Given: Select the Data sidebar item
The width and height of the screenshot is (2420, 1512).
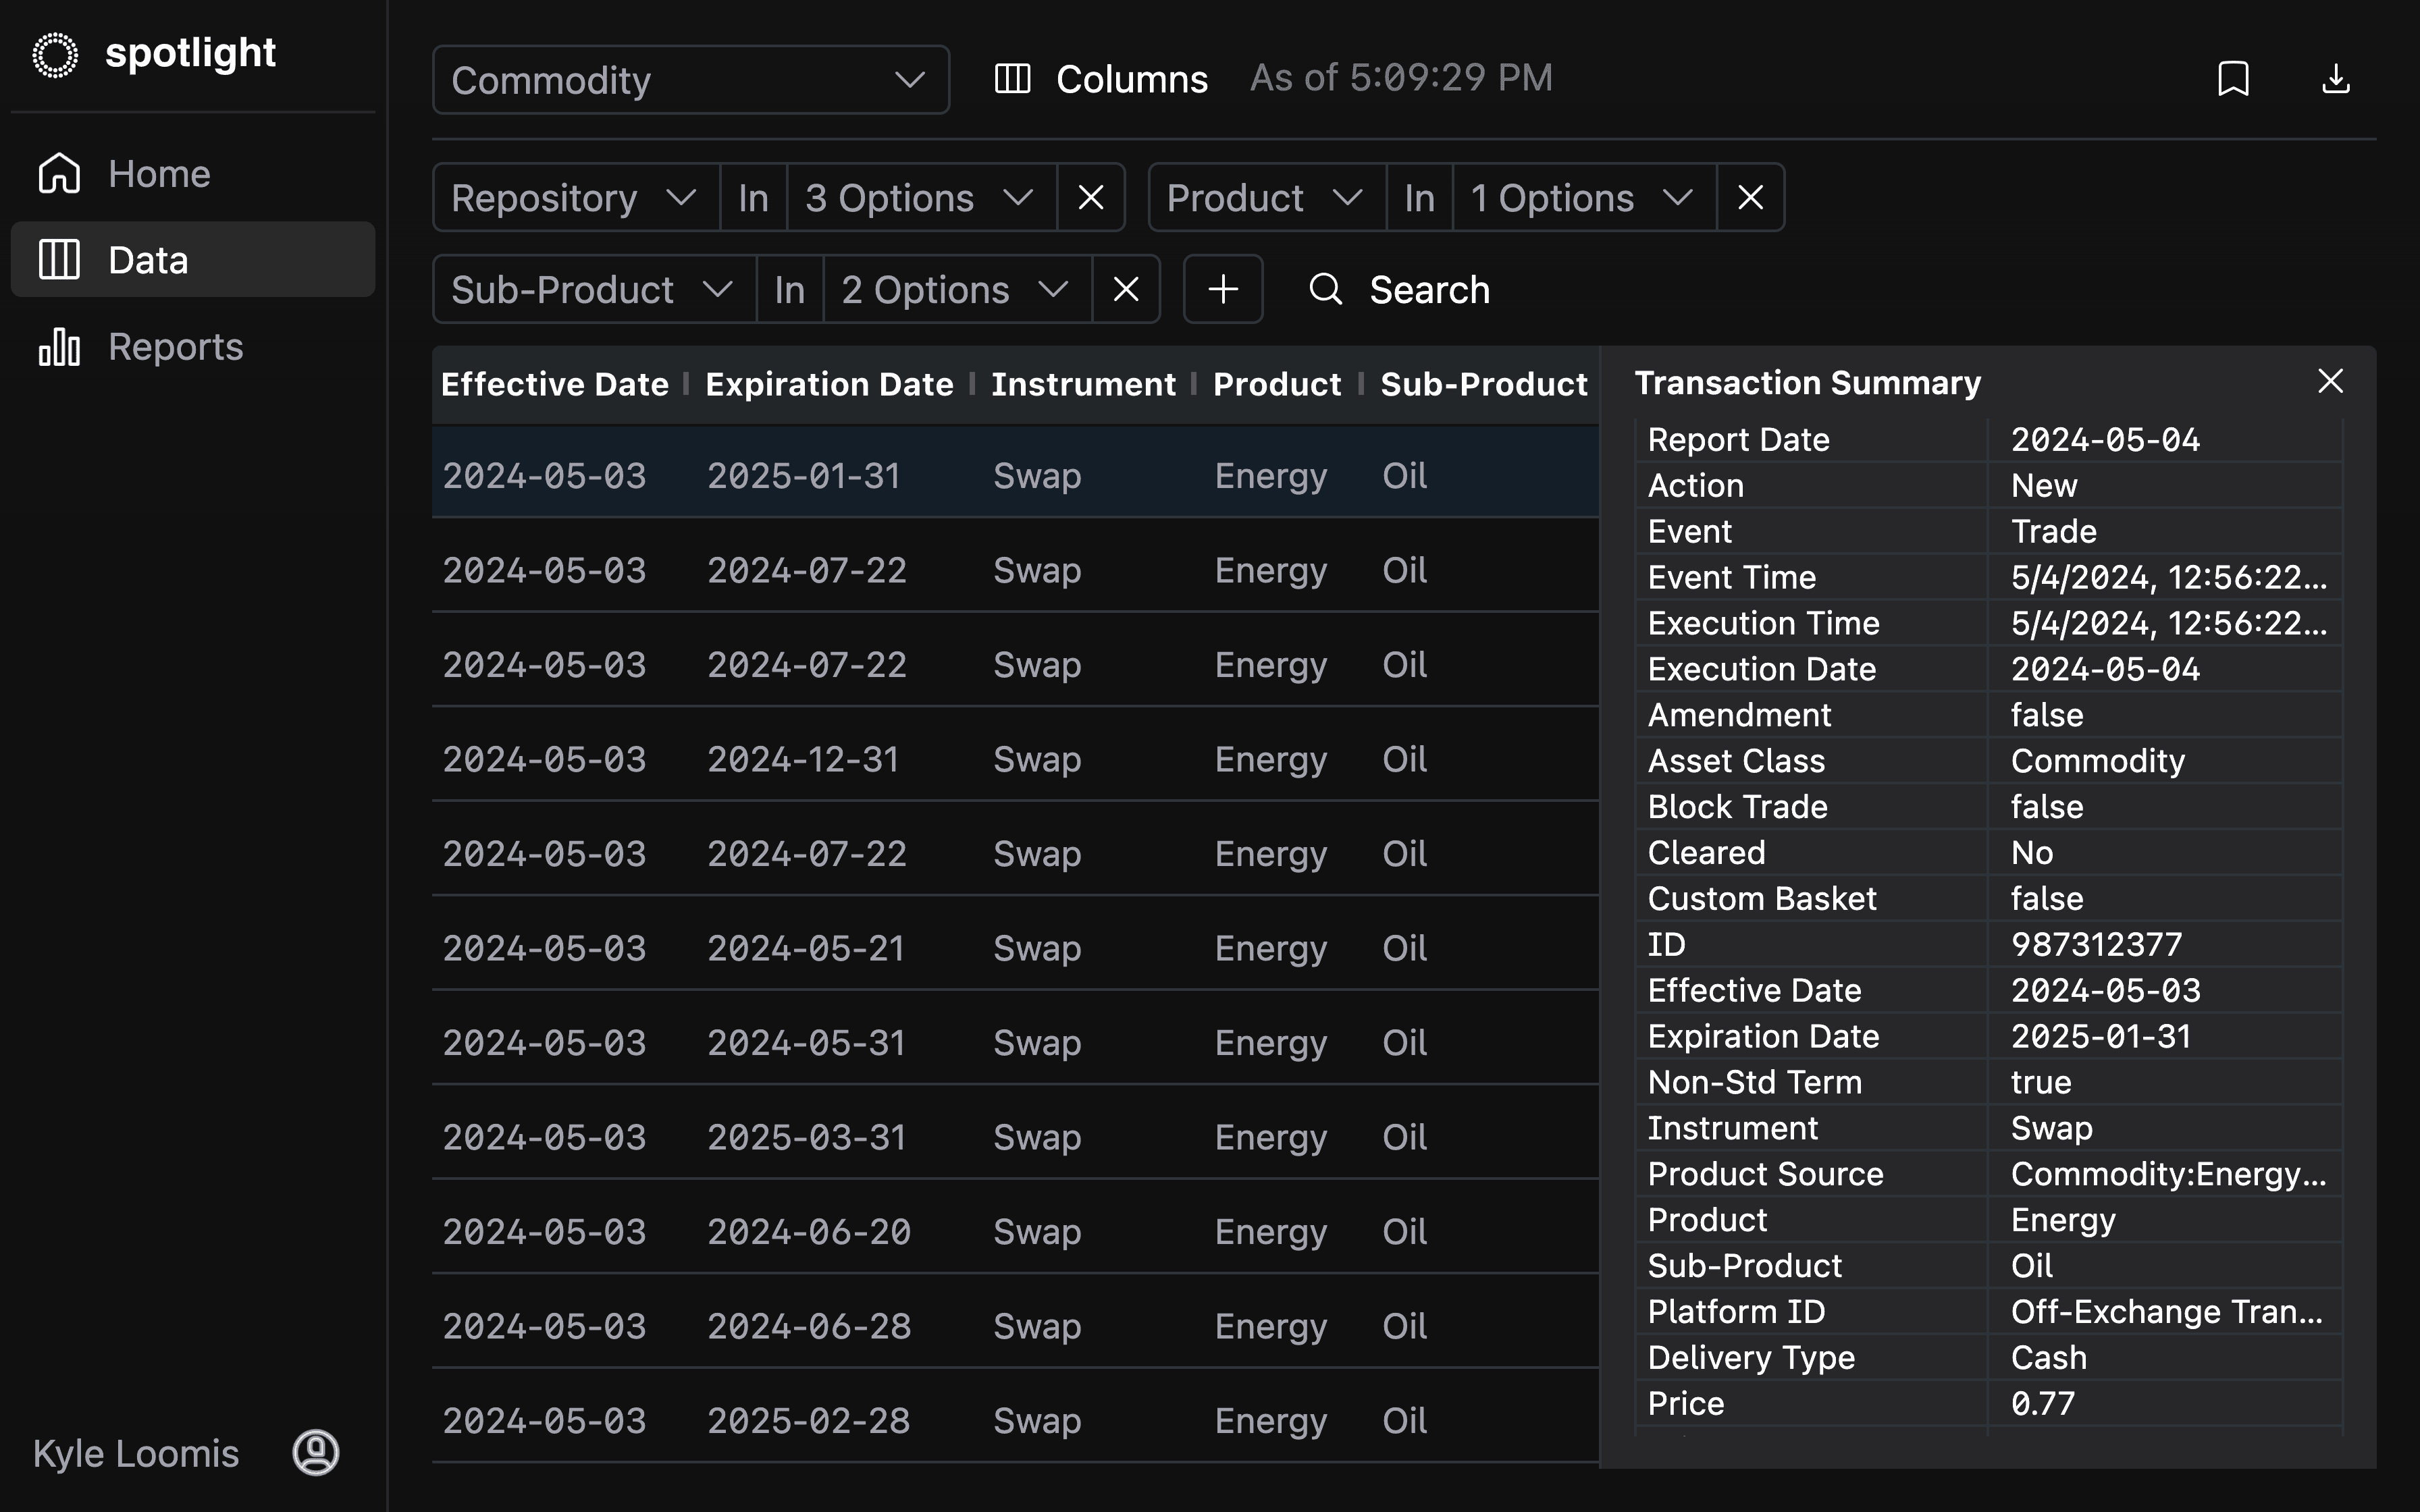Looking at the screenshot, I should pos(193,260).
